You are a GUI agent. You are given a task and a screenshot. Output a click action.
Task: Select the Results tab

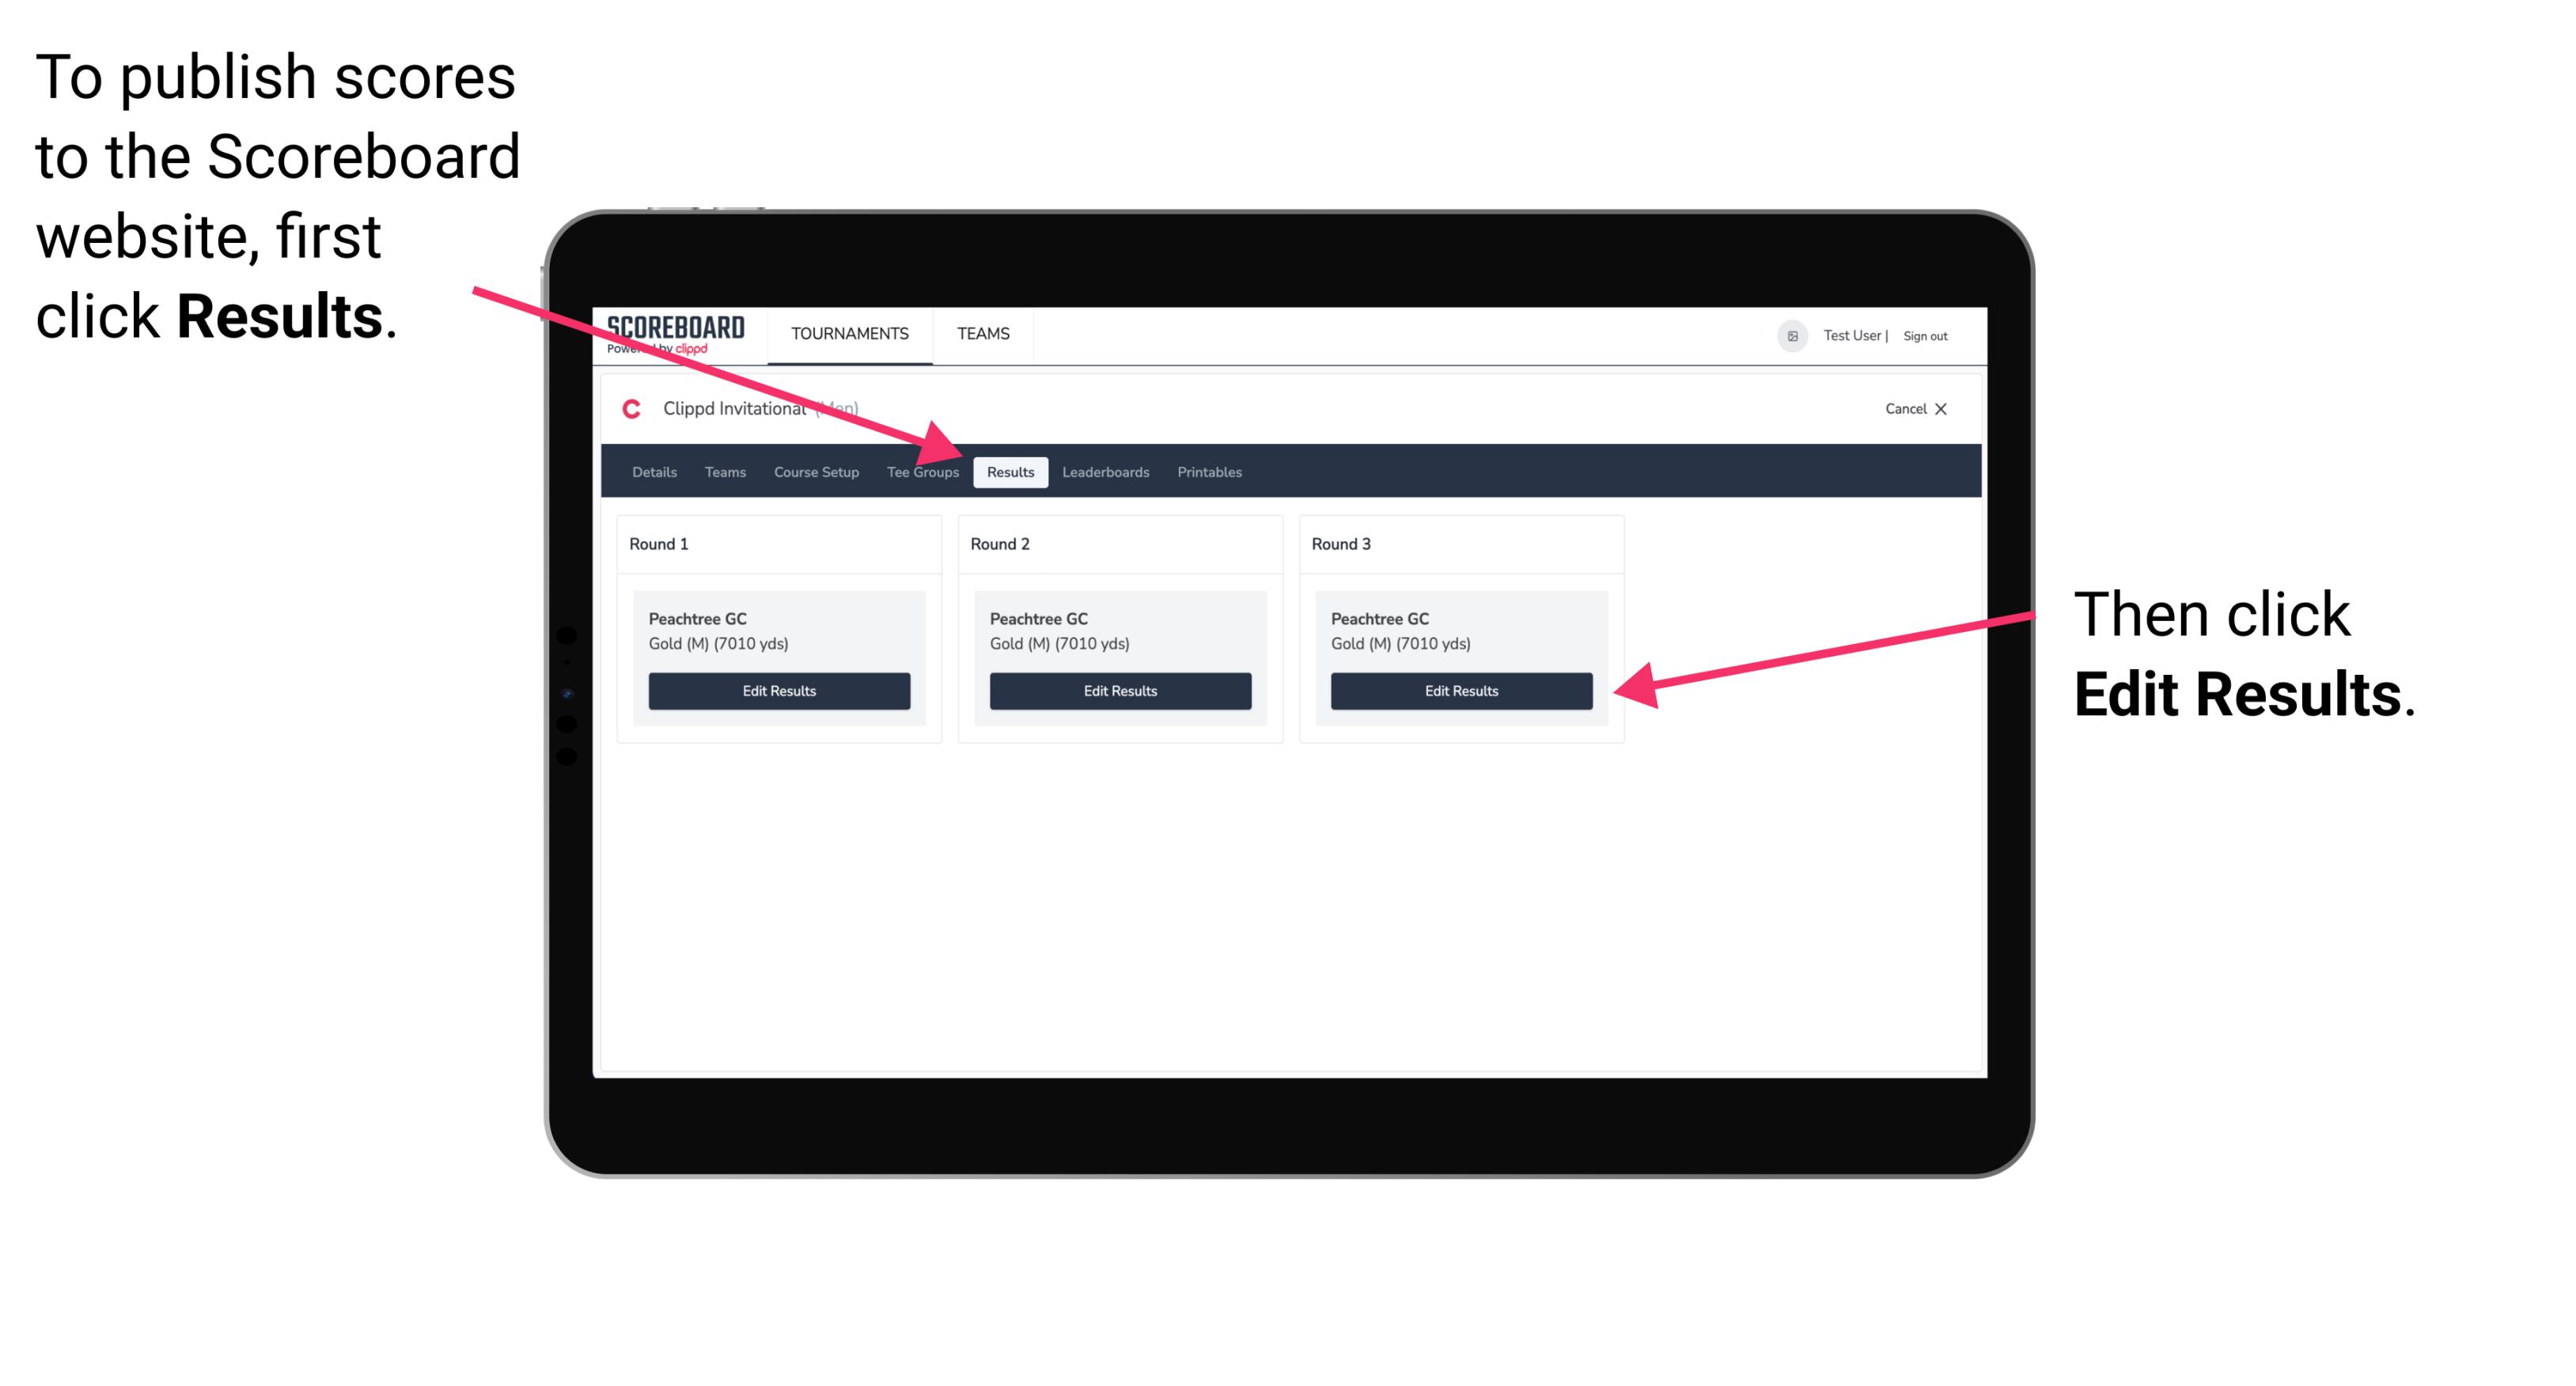coord(1010,473)
